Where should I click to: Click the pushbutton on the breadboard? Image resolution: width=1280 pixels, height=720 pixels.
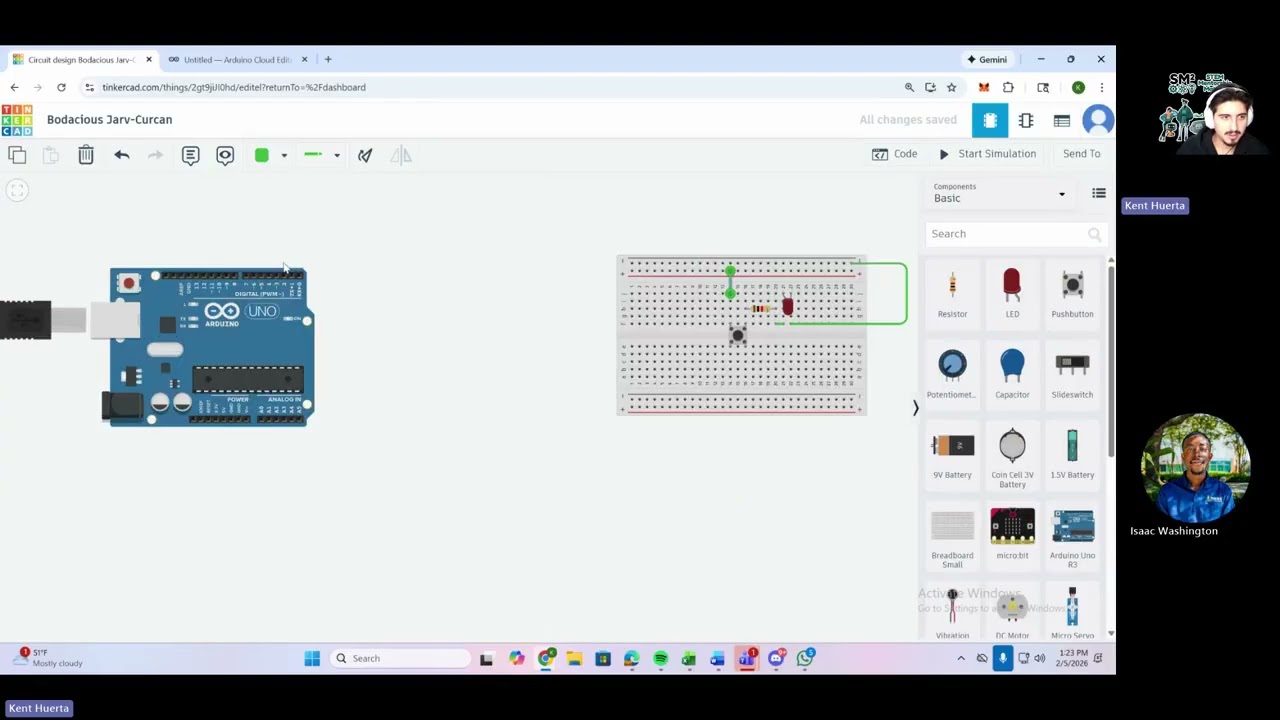point(738,335)
